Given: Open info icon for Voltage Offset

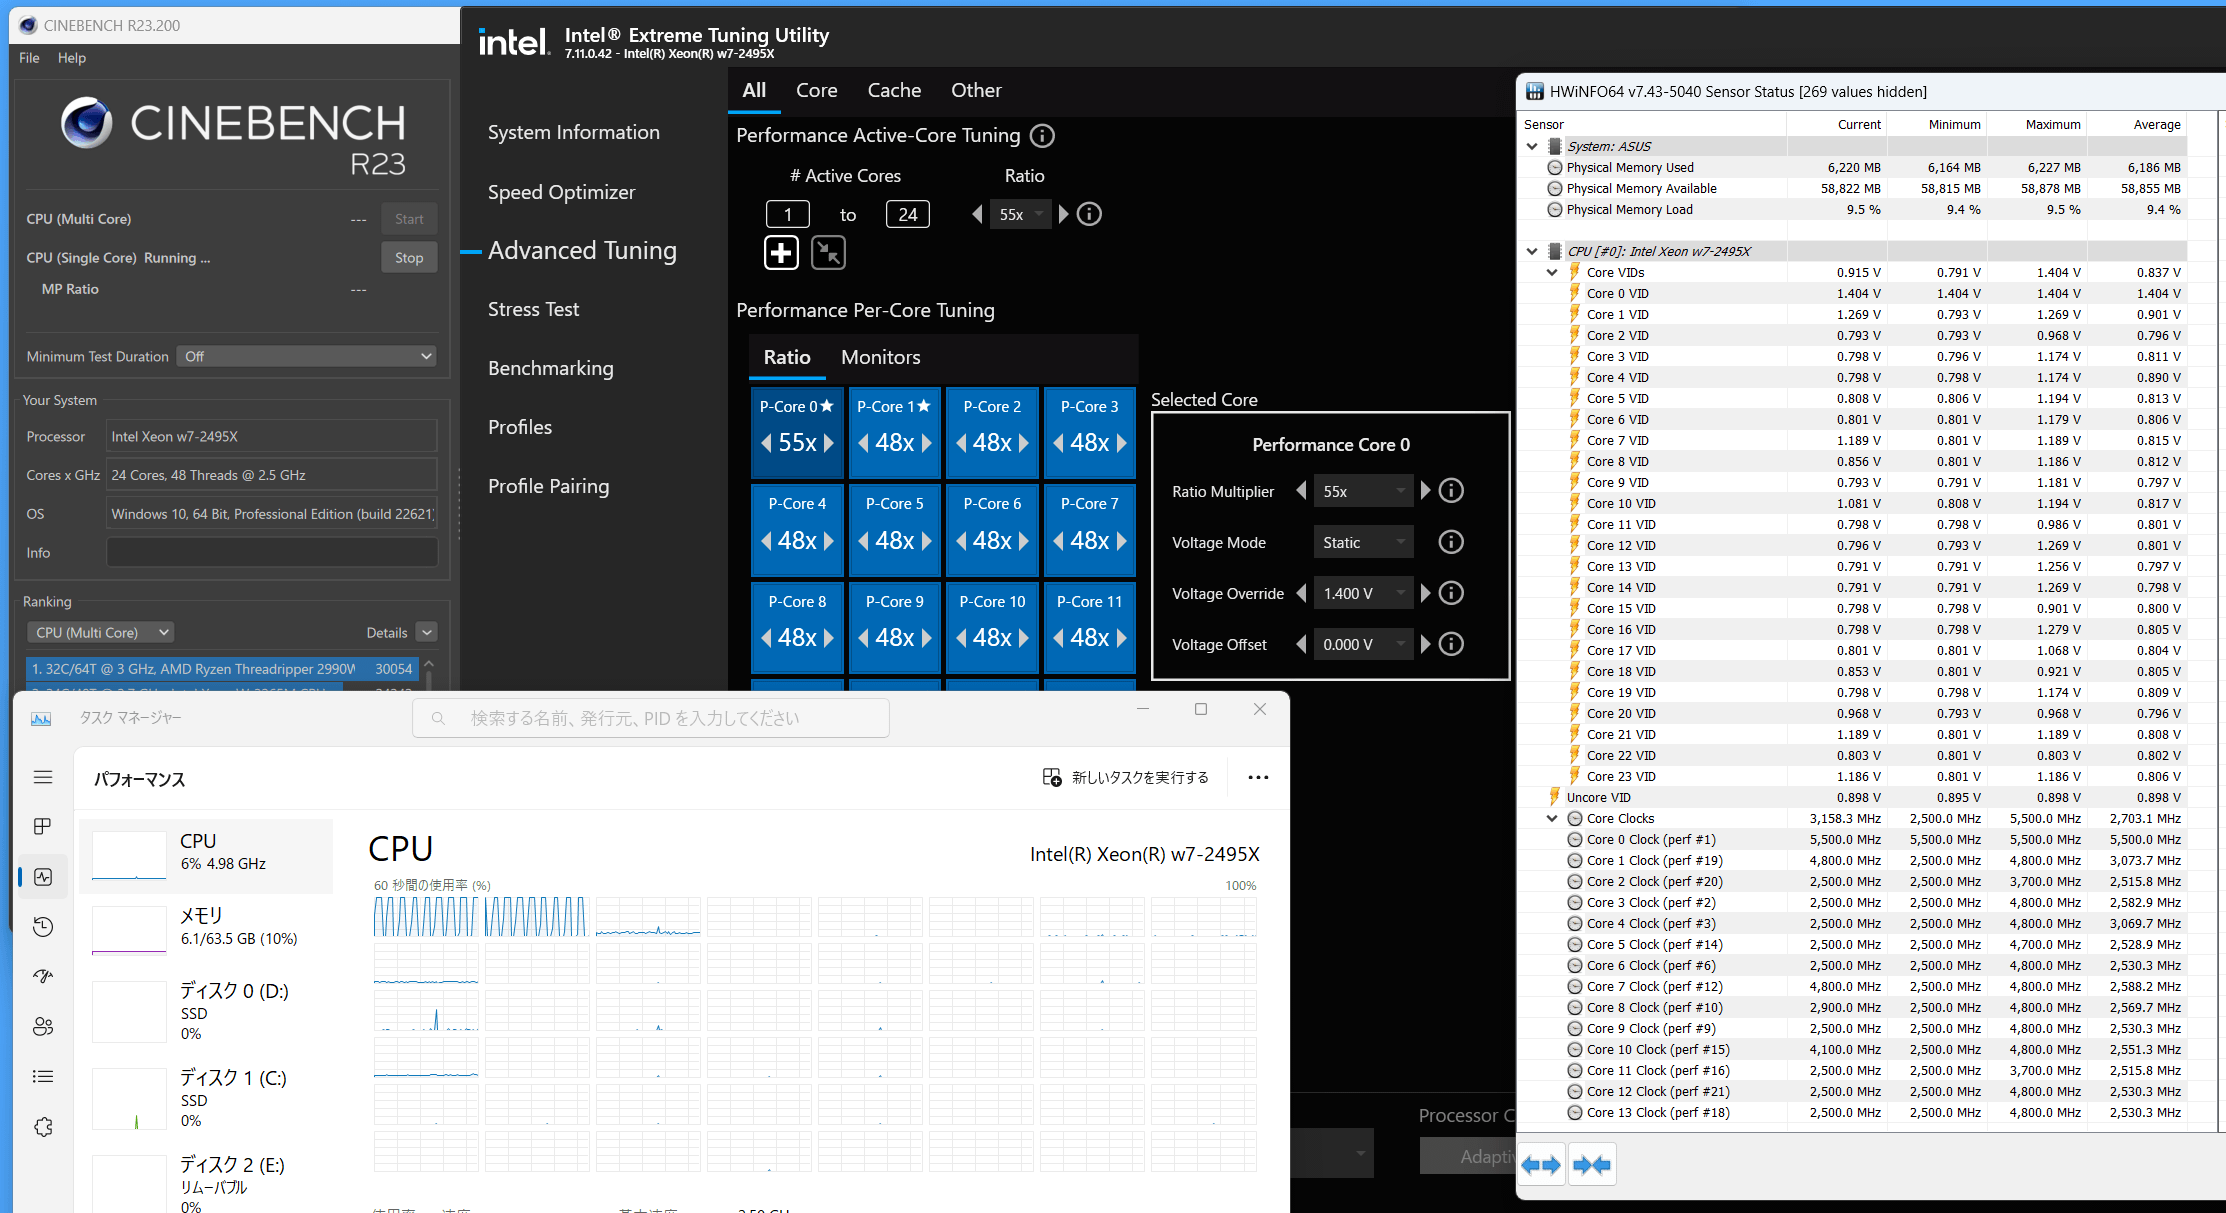Looking at the screenshot, I should (x=1450, y=644).
